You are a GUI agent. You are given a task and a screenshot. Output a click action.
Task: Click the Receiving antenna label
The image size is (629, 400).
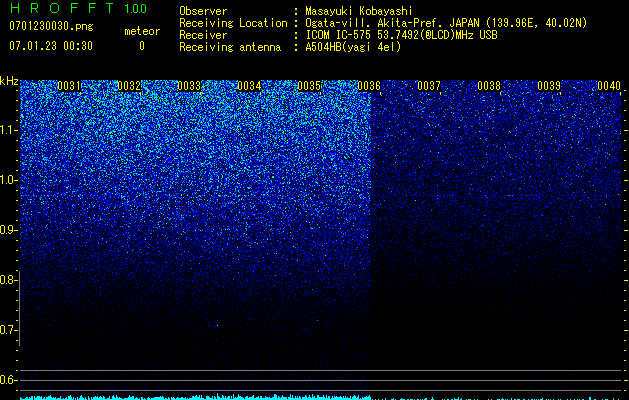point(230,47)
